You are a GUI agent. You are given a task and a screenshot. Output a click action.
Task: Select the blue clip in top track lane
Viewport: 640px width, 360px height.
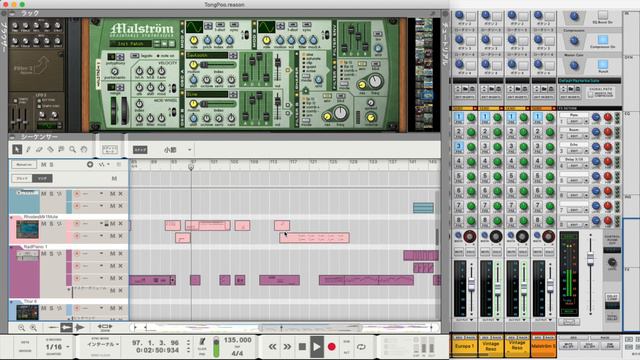tap(423, 208)
